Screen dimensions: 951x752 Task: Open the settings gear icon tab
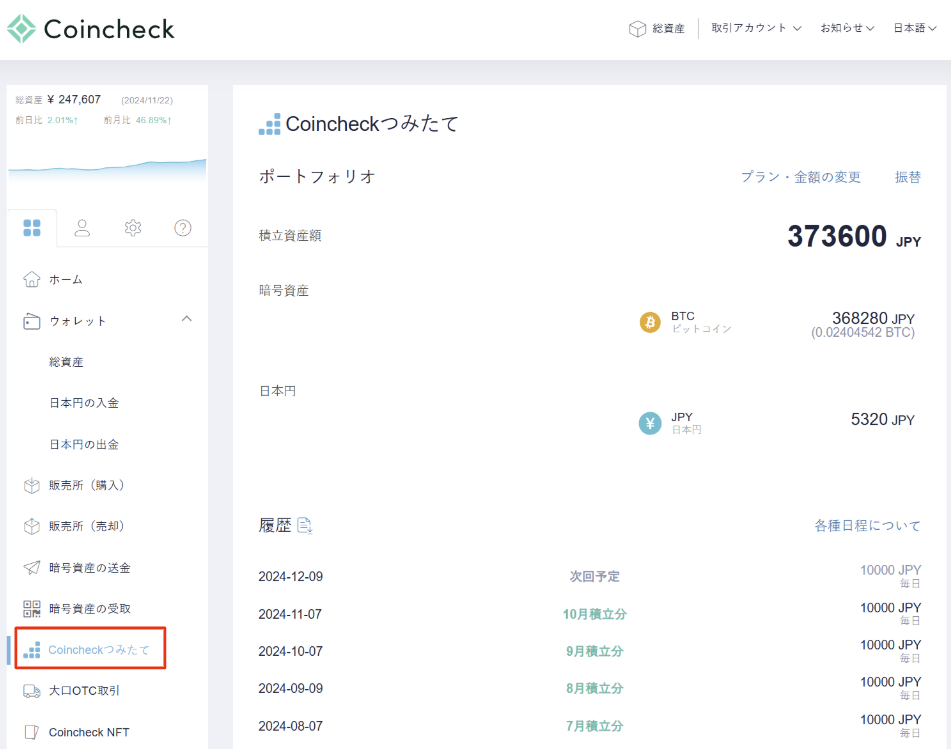point(133,228)
